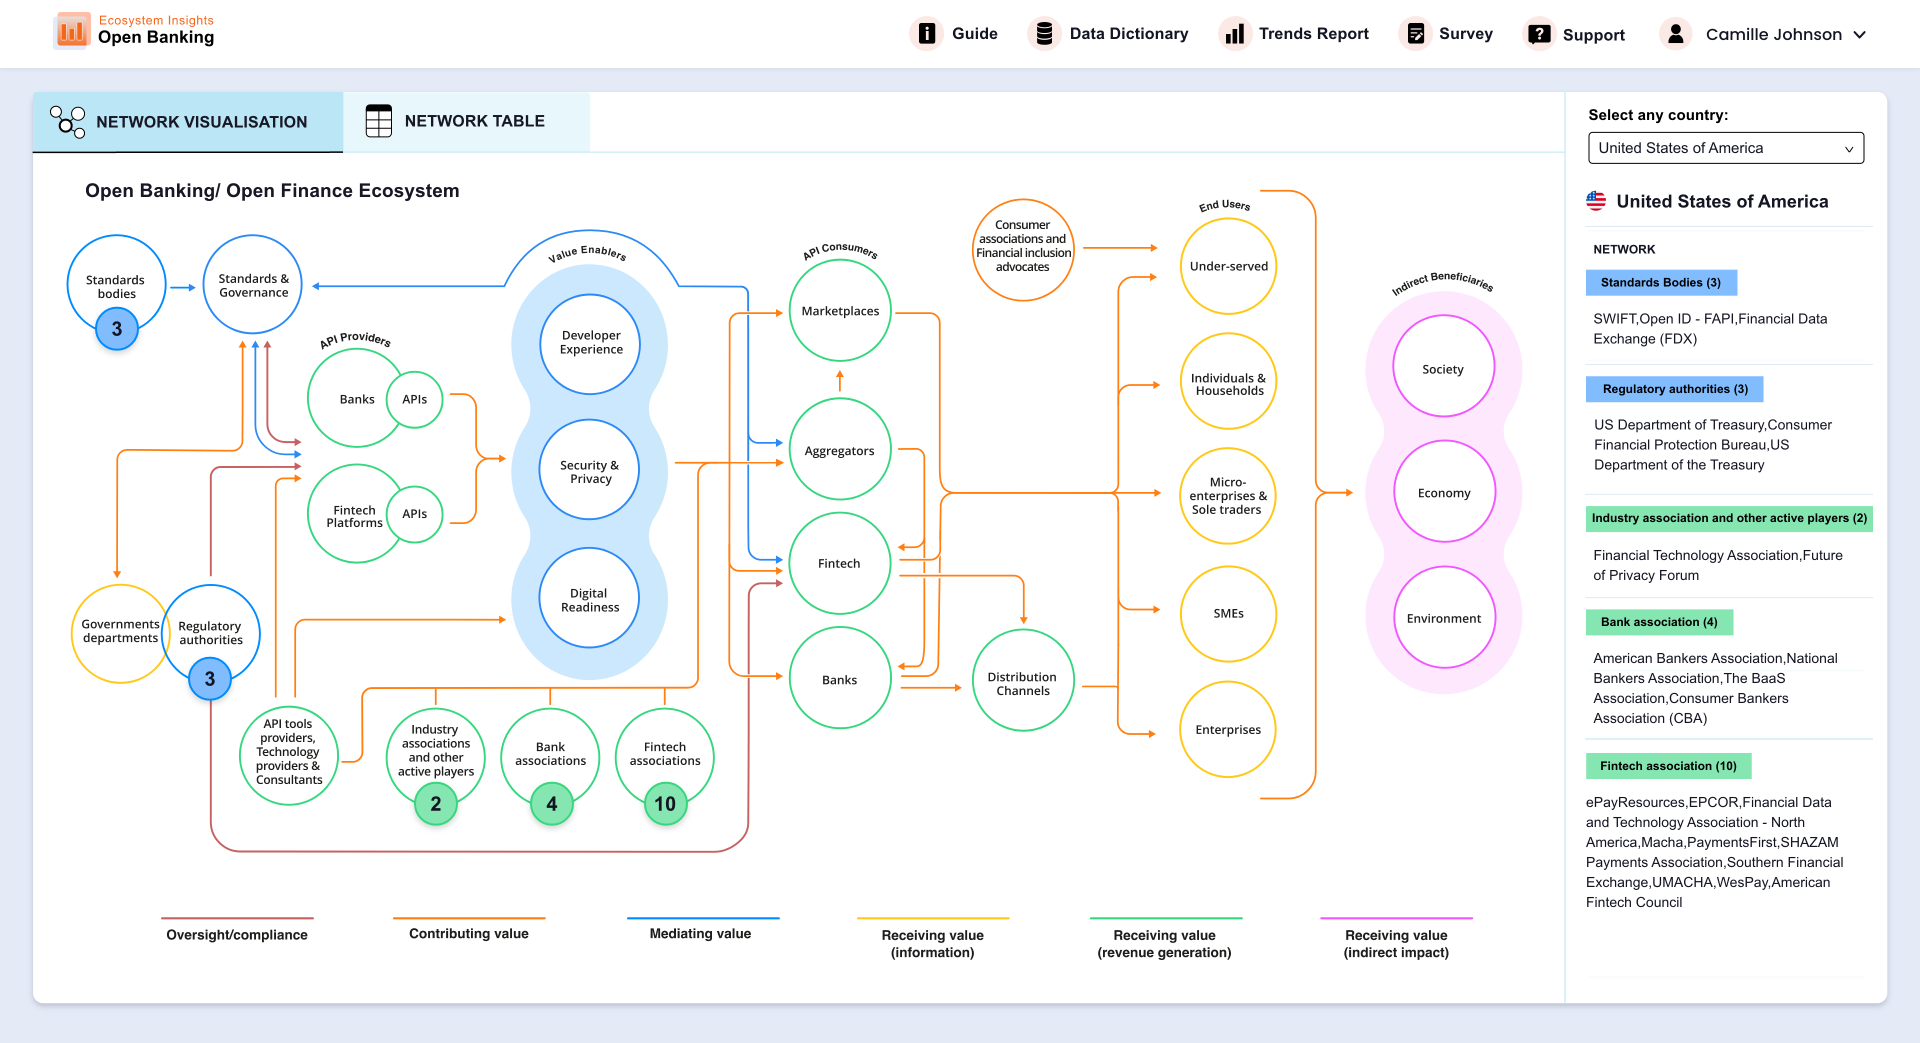Click the Consumer associations and Financial inclusion advocates node
Screen dimensions: 1920x1043
coord(1023,250)
